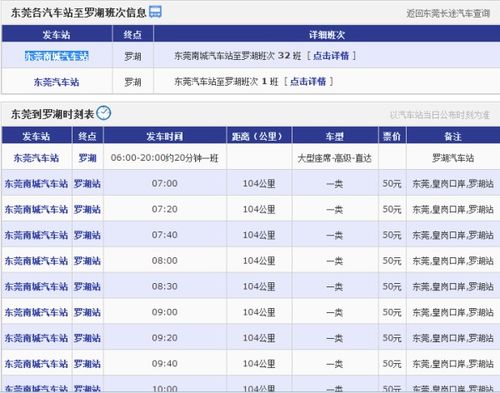Select the 09:20 departure time cell
500x393 pixels.
165,338
